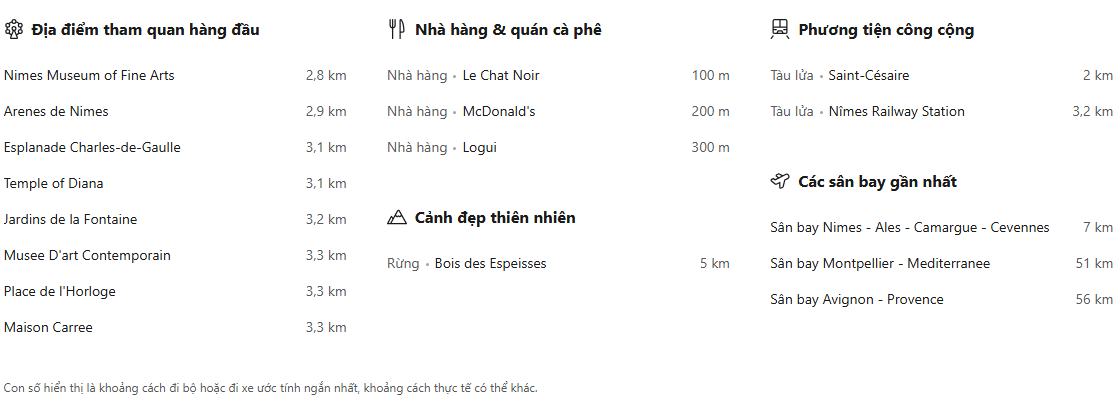Open Nîmes Railway Station entry
The width and height of the screenshot is (1116, 419).
click(896, 112)
